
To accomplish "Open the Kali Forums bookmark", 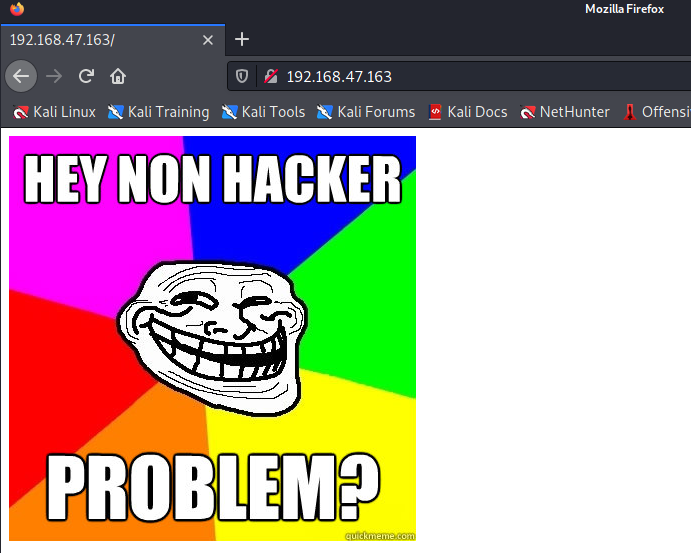I will [366, 112].
